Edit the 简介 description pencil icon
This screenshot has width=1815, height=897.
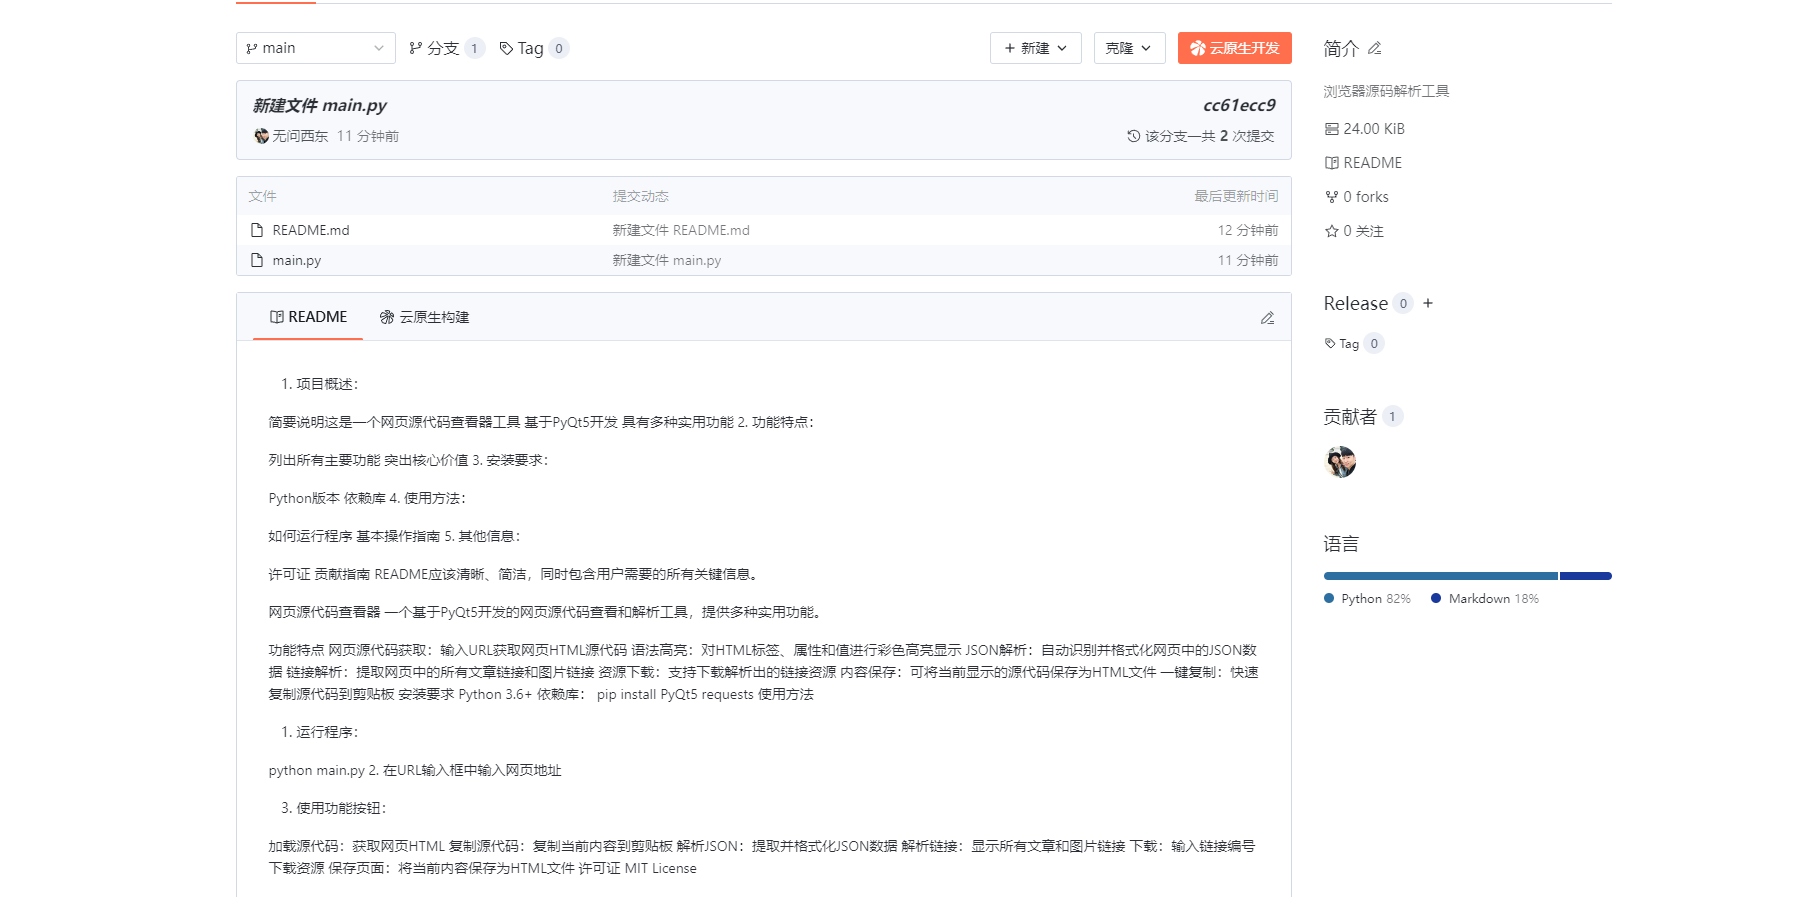(x=1375, y=48)
